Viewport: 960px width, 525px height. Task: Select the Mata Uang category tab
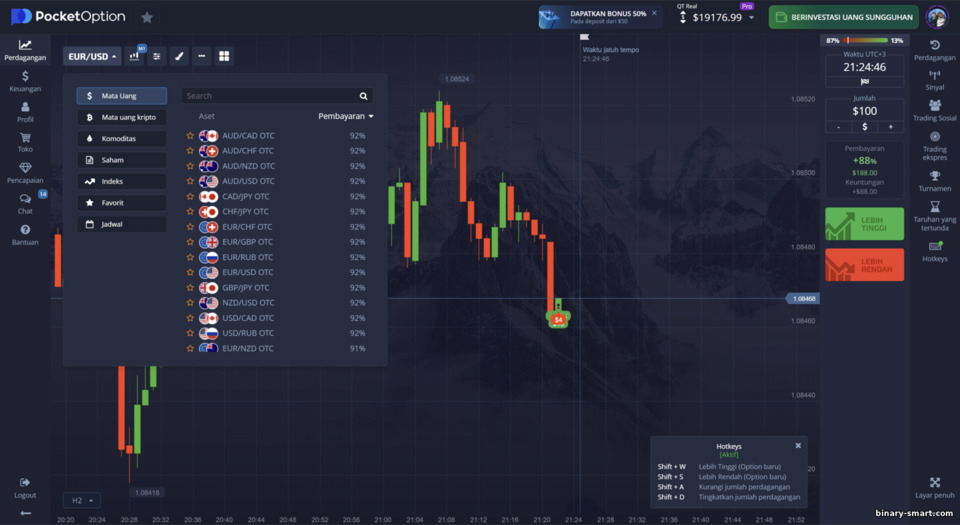pyautogui.click(x=121, y=95)
